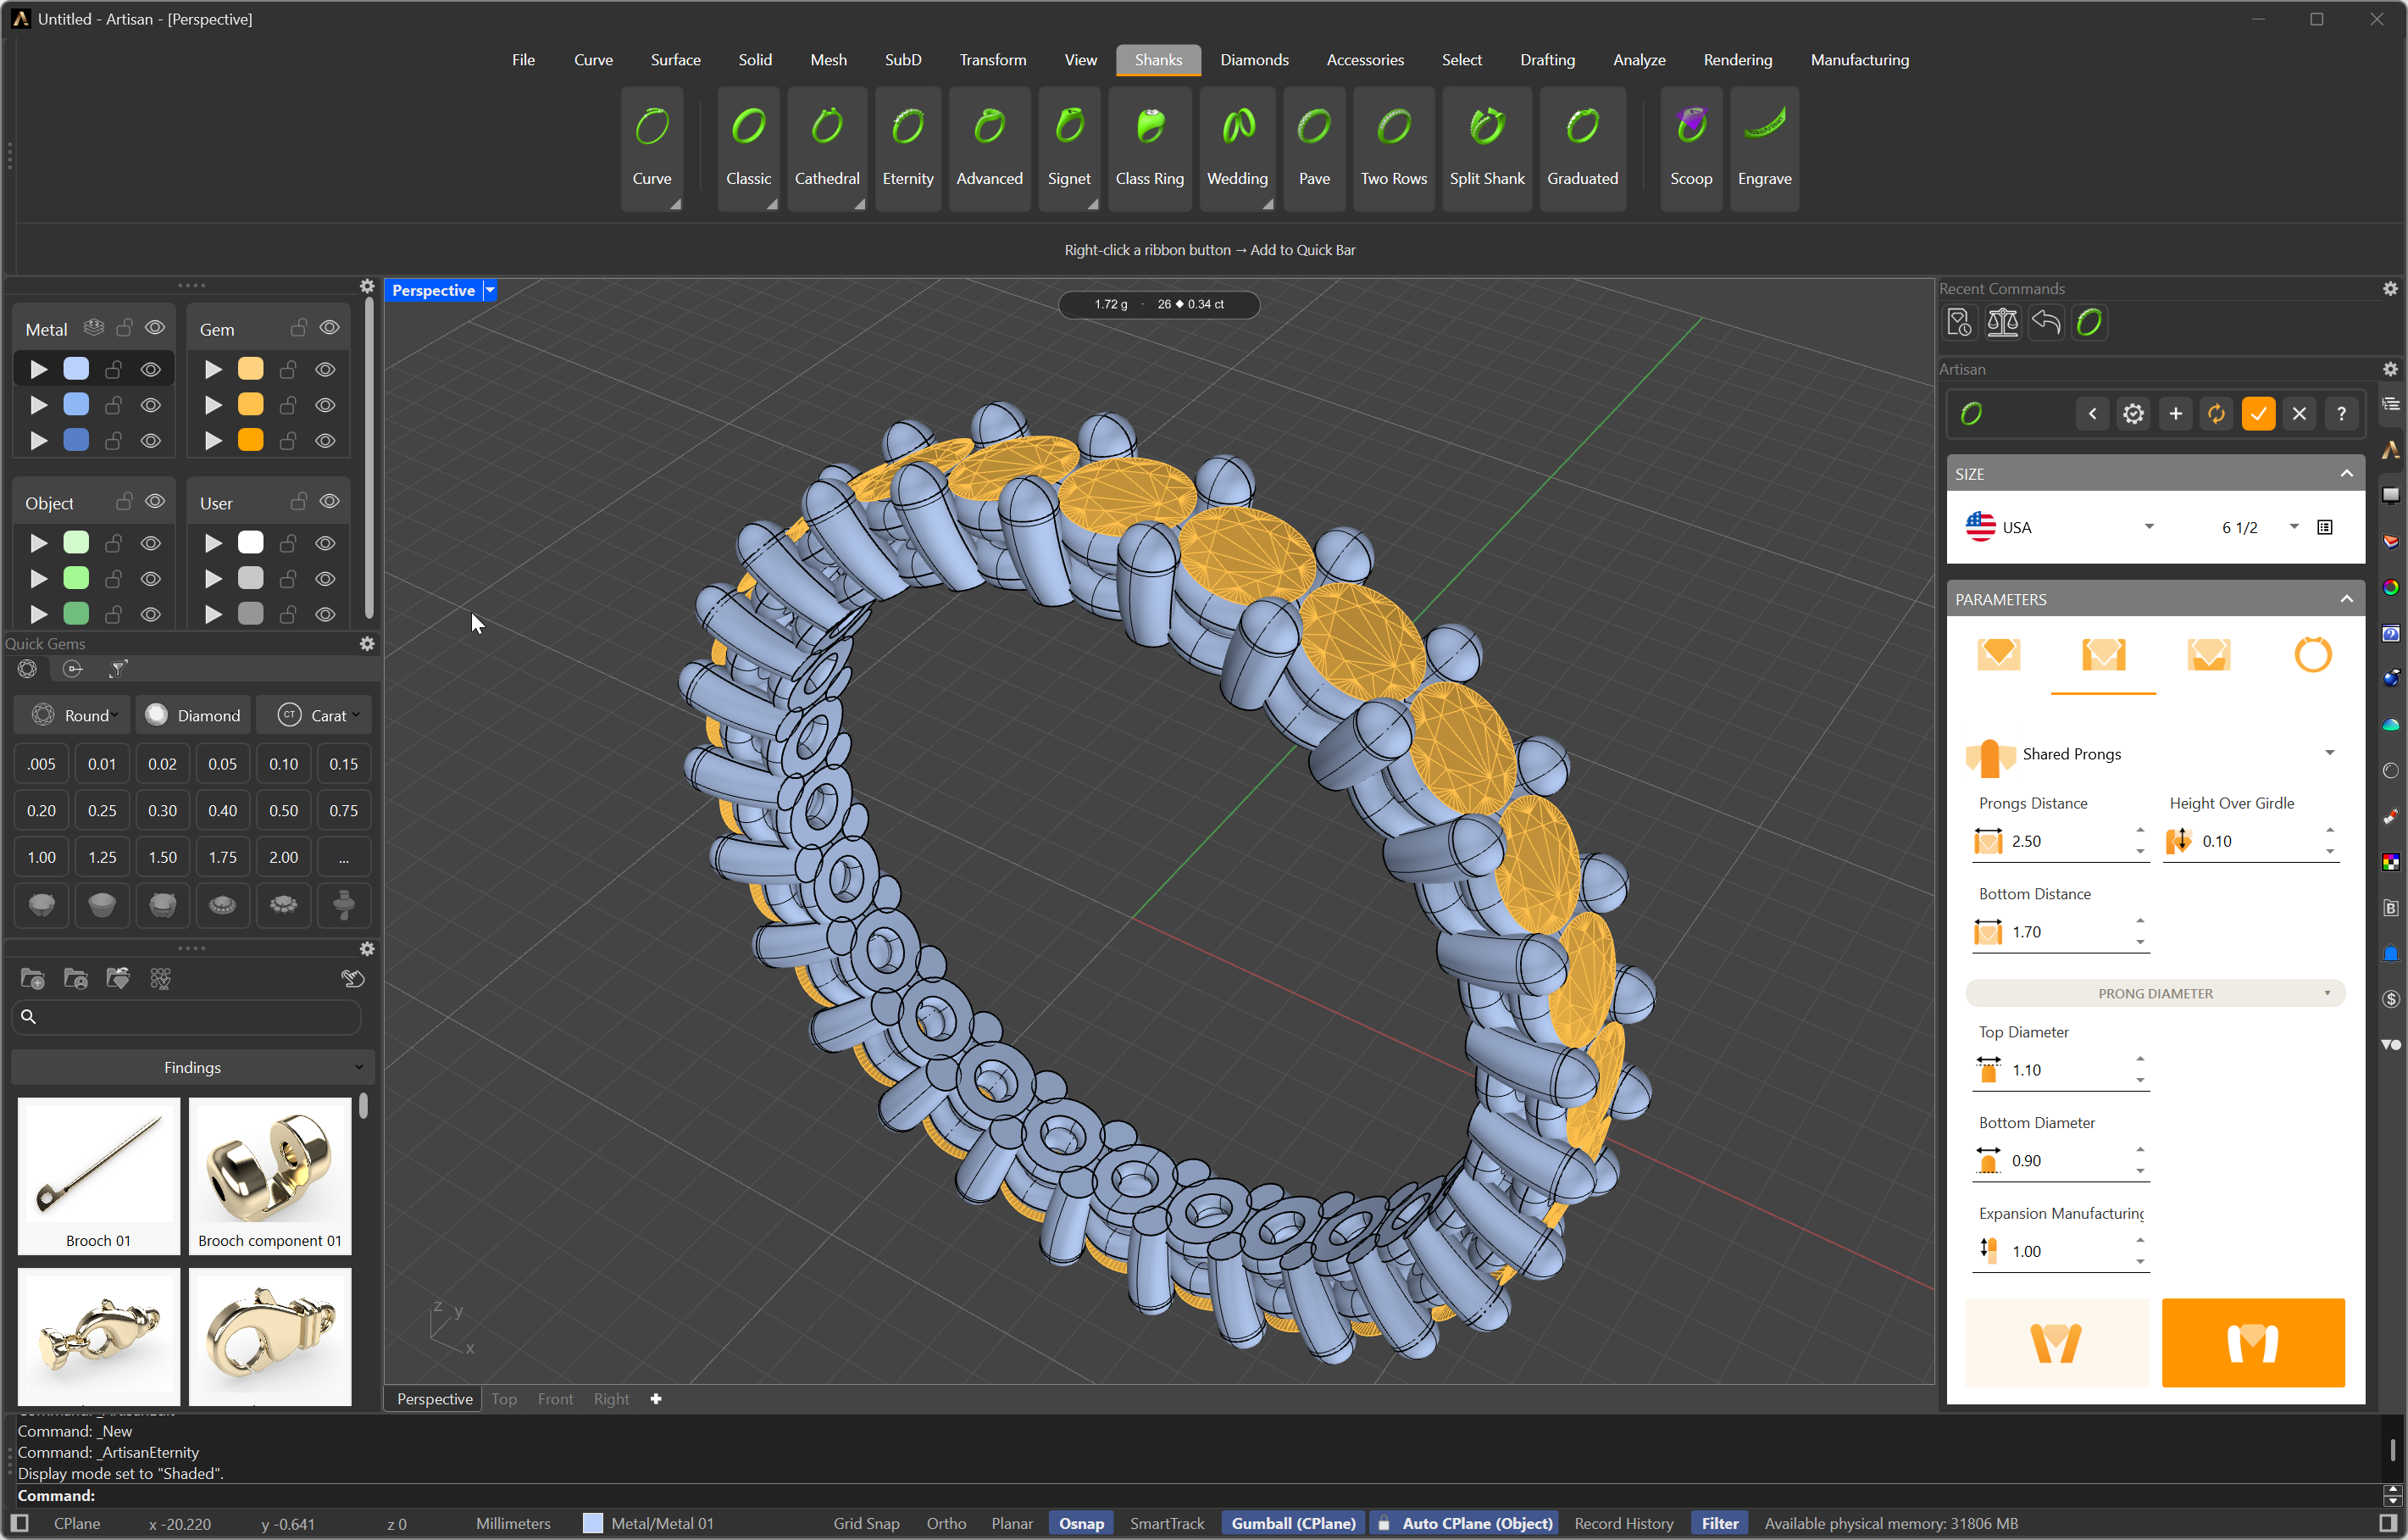Viewport: 2408px width, 1540px height.
Task: Activate the Scoop tool
Action: 1691,148
